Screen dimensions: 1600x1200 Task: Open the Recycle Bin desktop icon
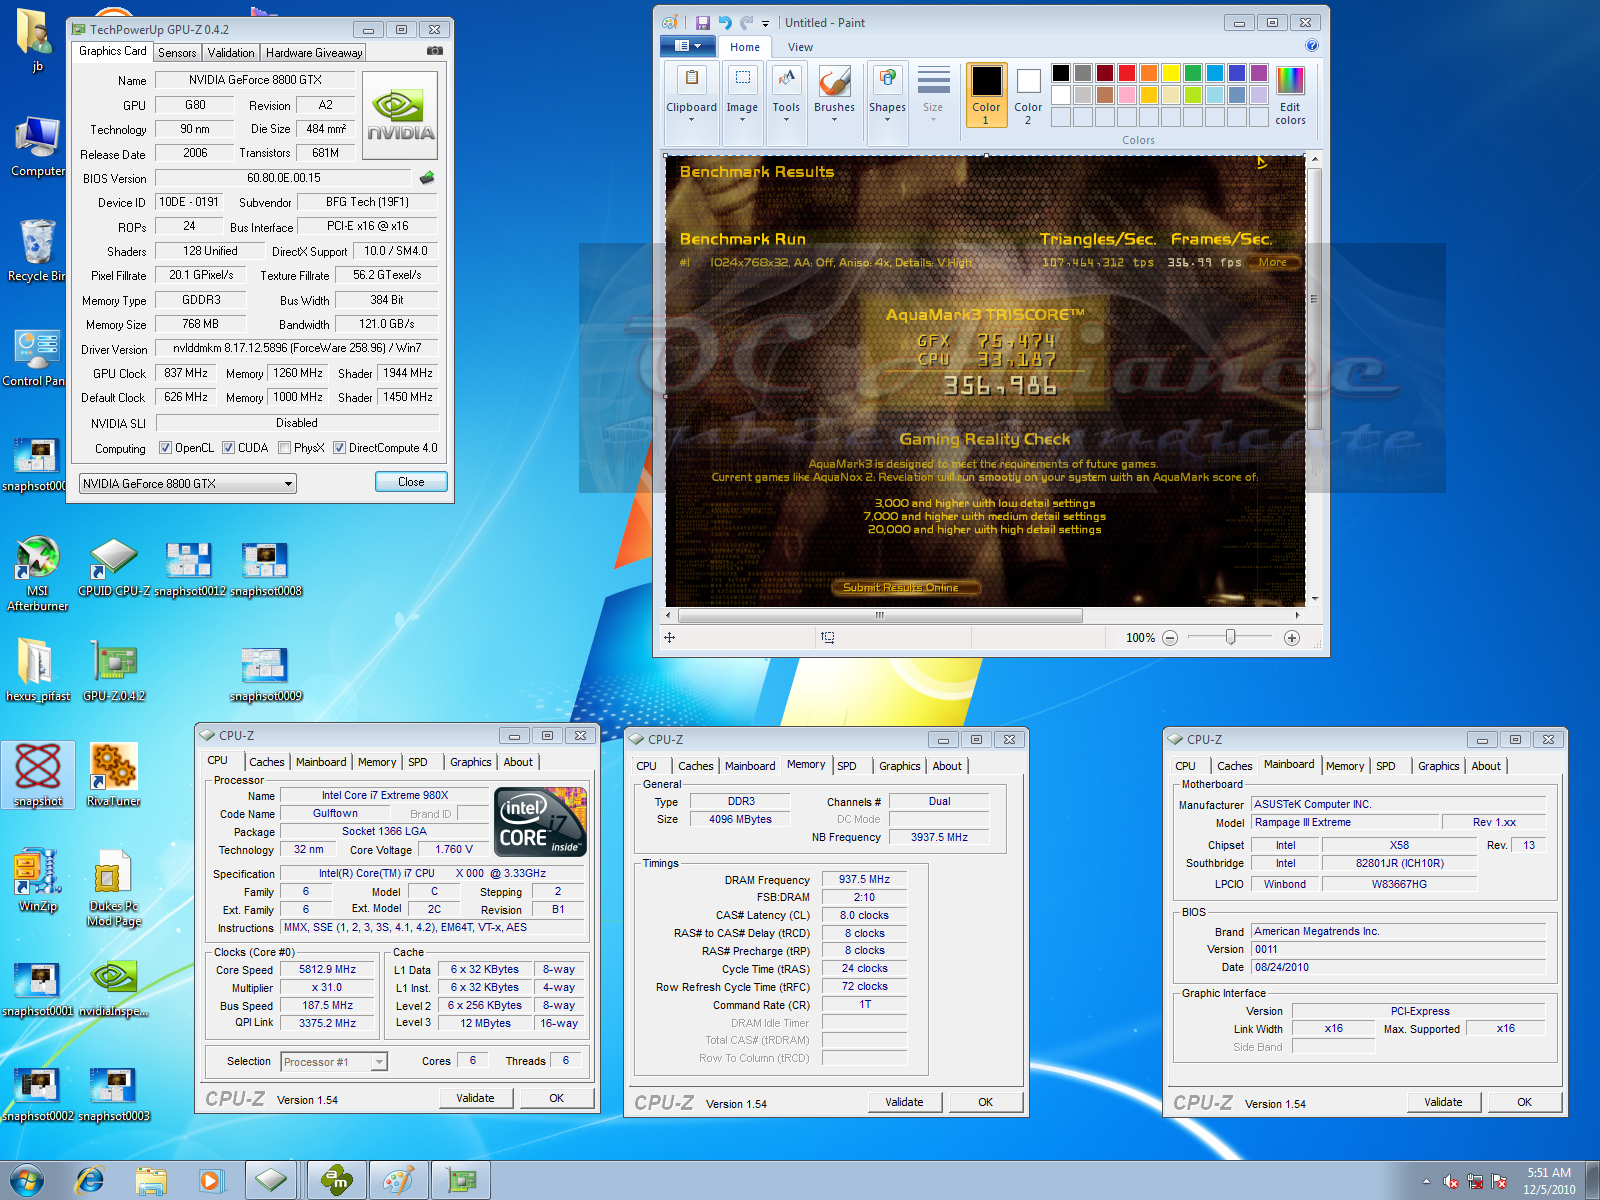coord(37,251)
